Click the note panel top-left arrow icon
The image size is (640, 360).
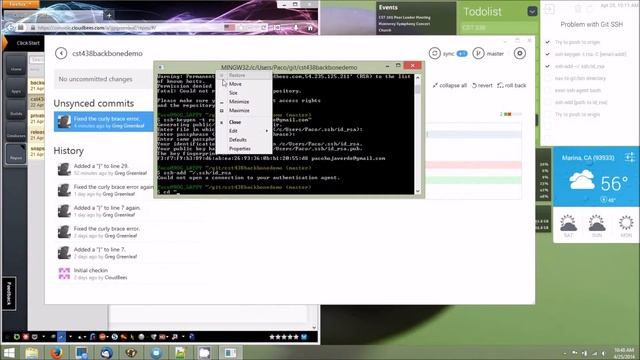tap(549, 9)
